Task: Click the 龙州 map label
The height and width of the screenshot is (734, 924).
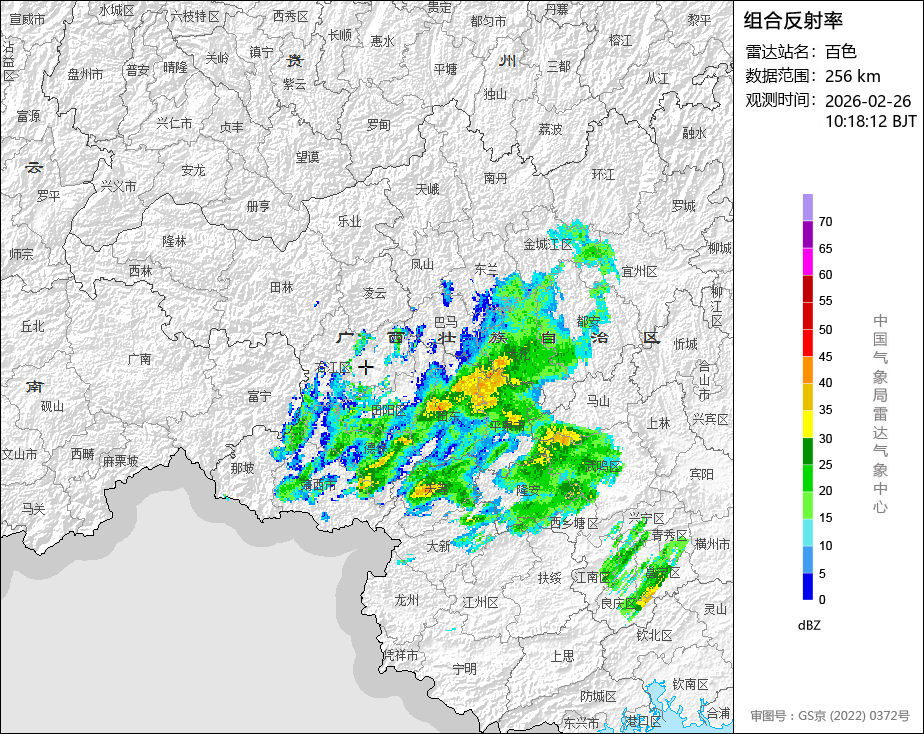Action: [407, 600]
